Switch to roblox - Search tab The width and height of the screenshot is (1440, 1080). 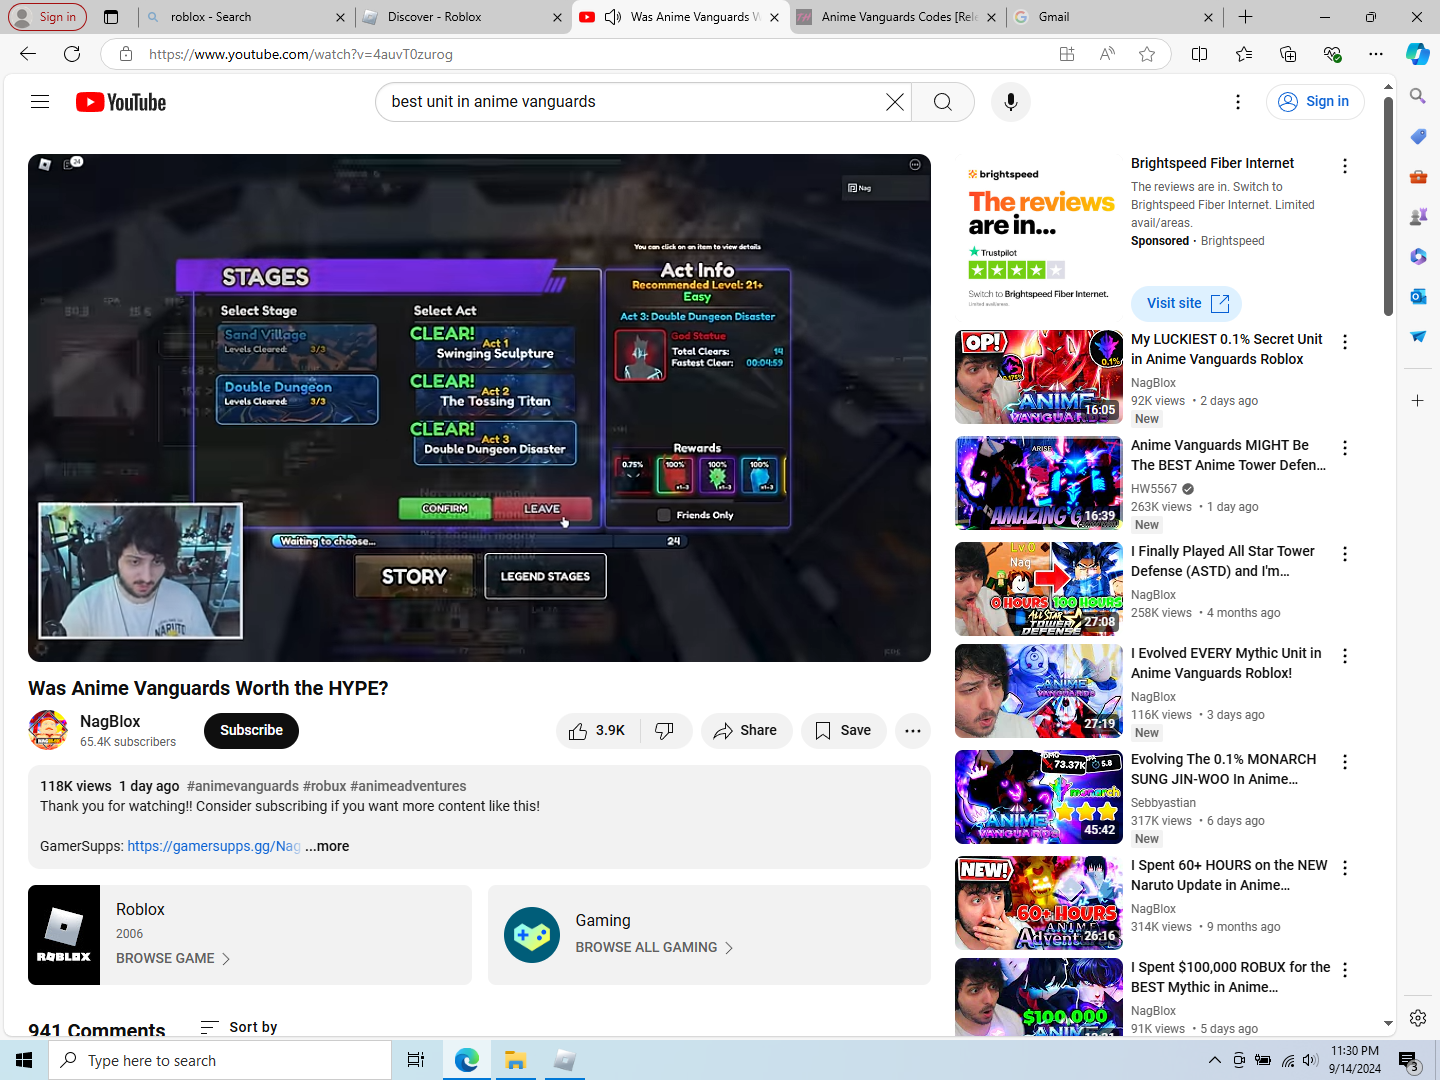tap(245, 17)
